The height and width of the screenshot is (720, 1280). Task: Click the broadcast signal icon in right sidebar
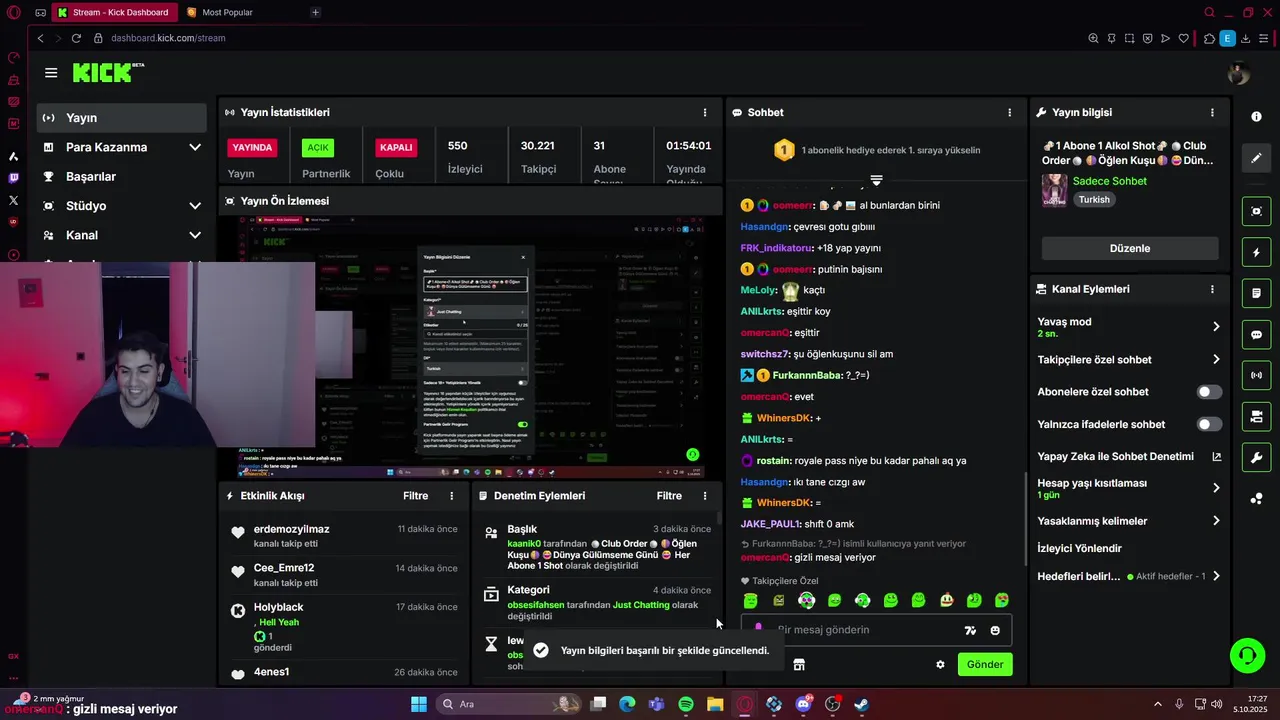pyautogui.click(x=1257, y=376)
